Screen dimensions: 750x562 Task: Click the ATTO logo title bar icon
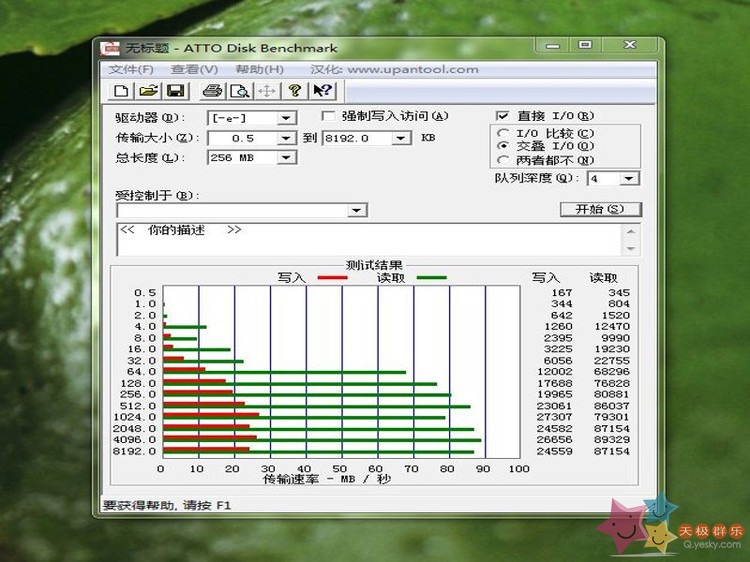coord(110,48)
